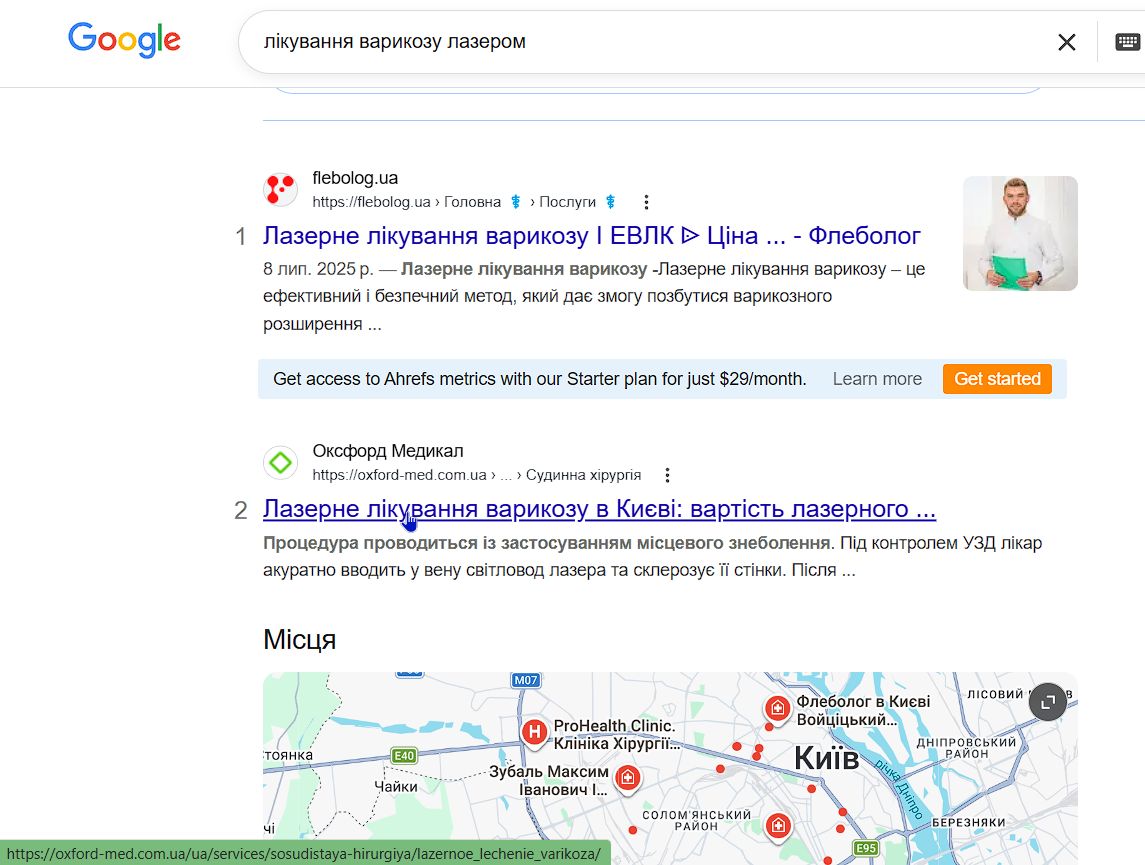The width and height of the screenshot is (1145, 865).
Task: Click the flebolog.ua site name
Action: click(x=355, y=178)
